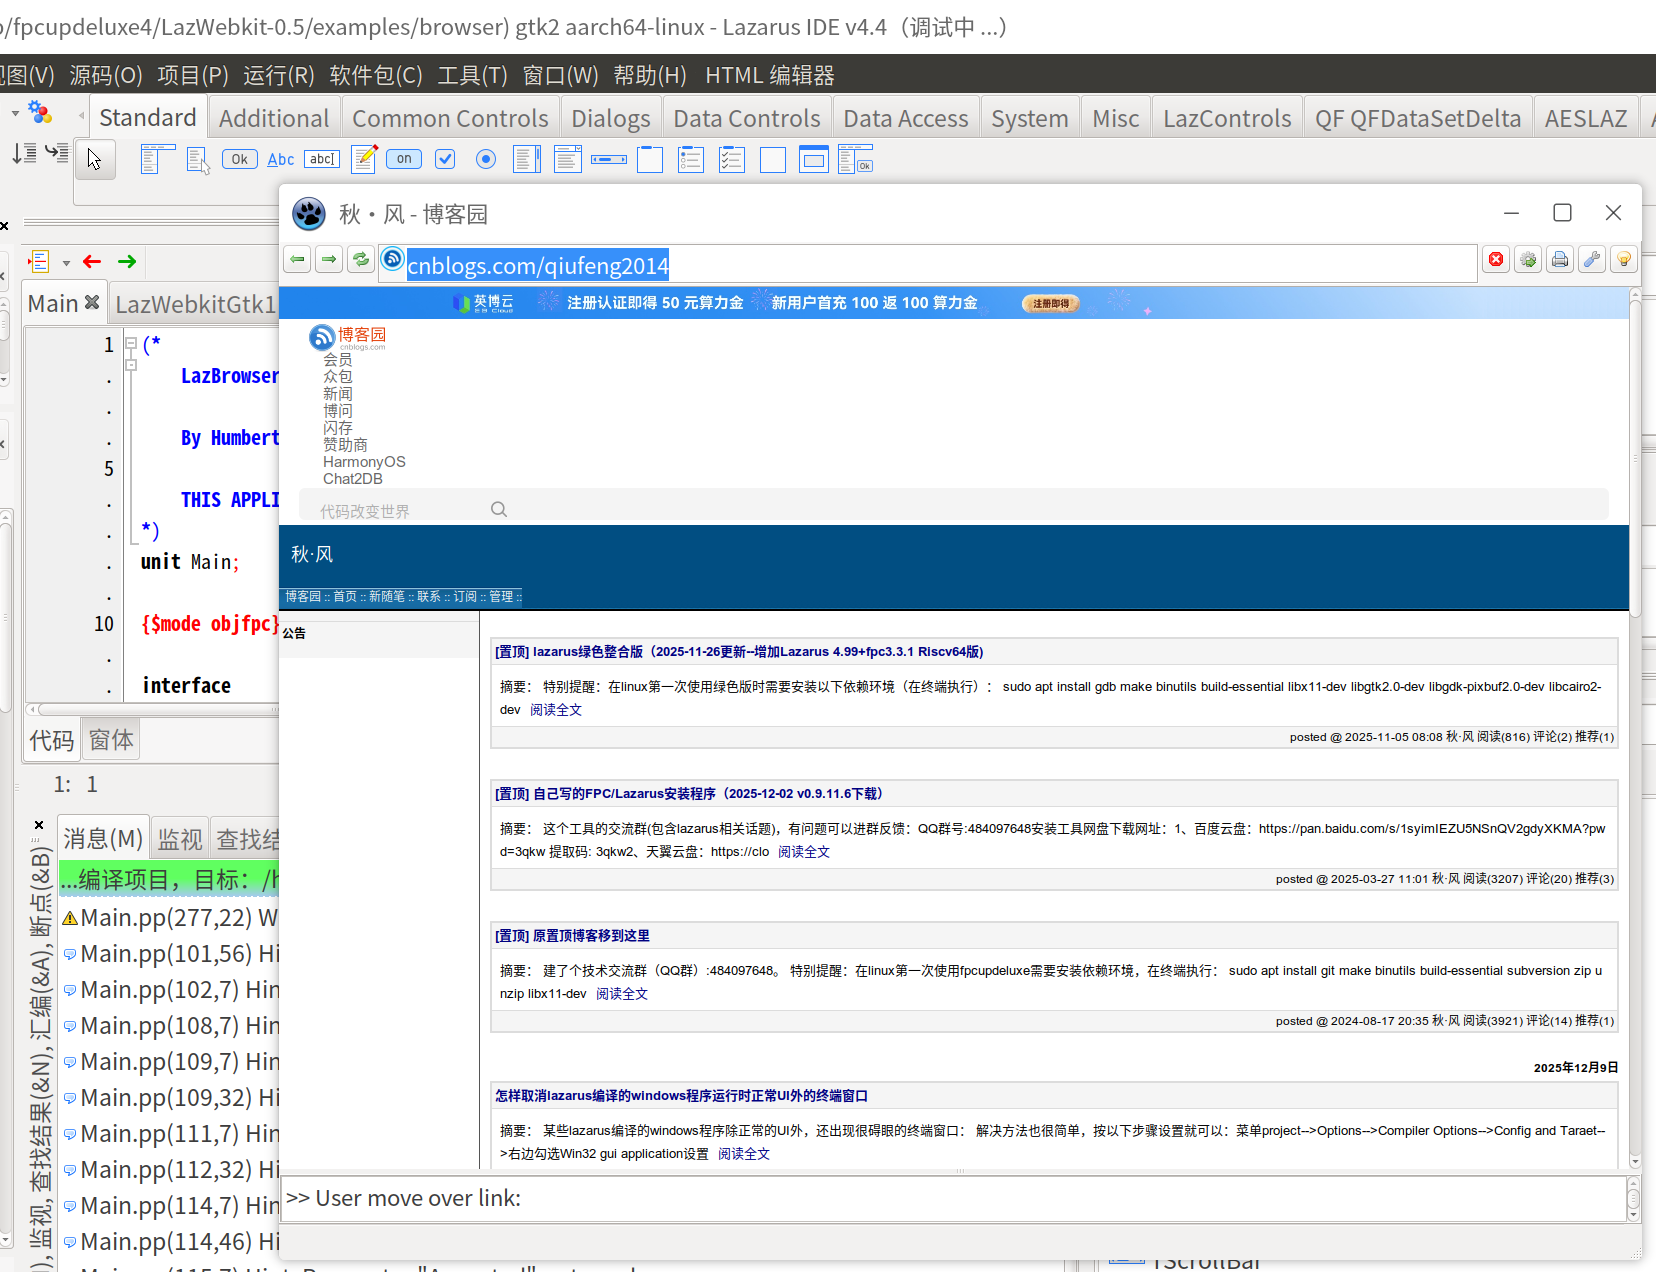This screenshot has width=1656, height=1272.
Task: Switch to the Data Controls palette tab
Action: pos(747,119)
